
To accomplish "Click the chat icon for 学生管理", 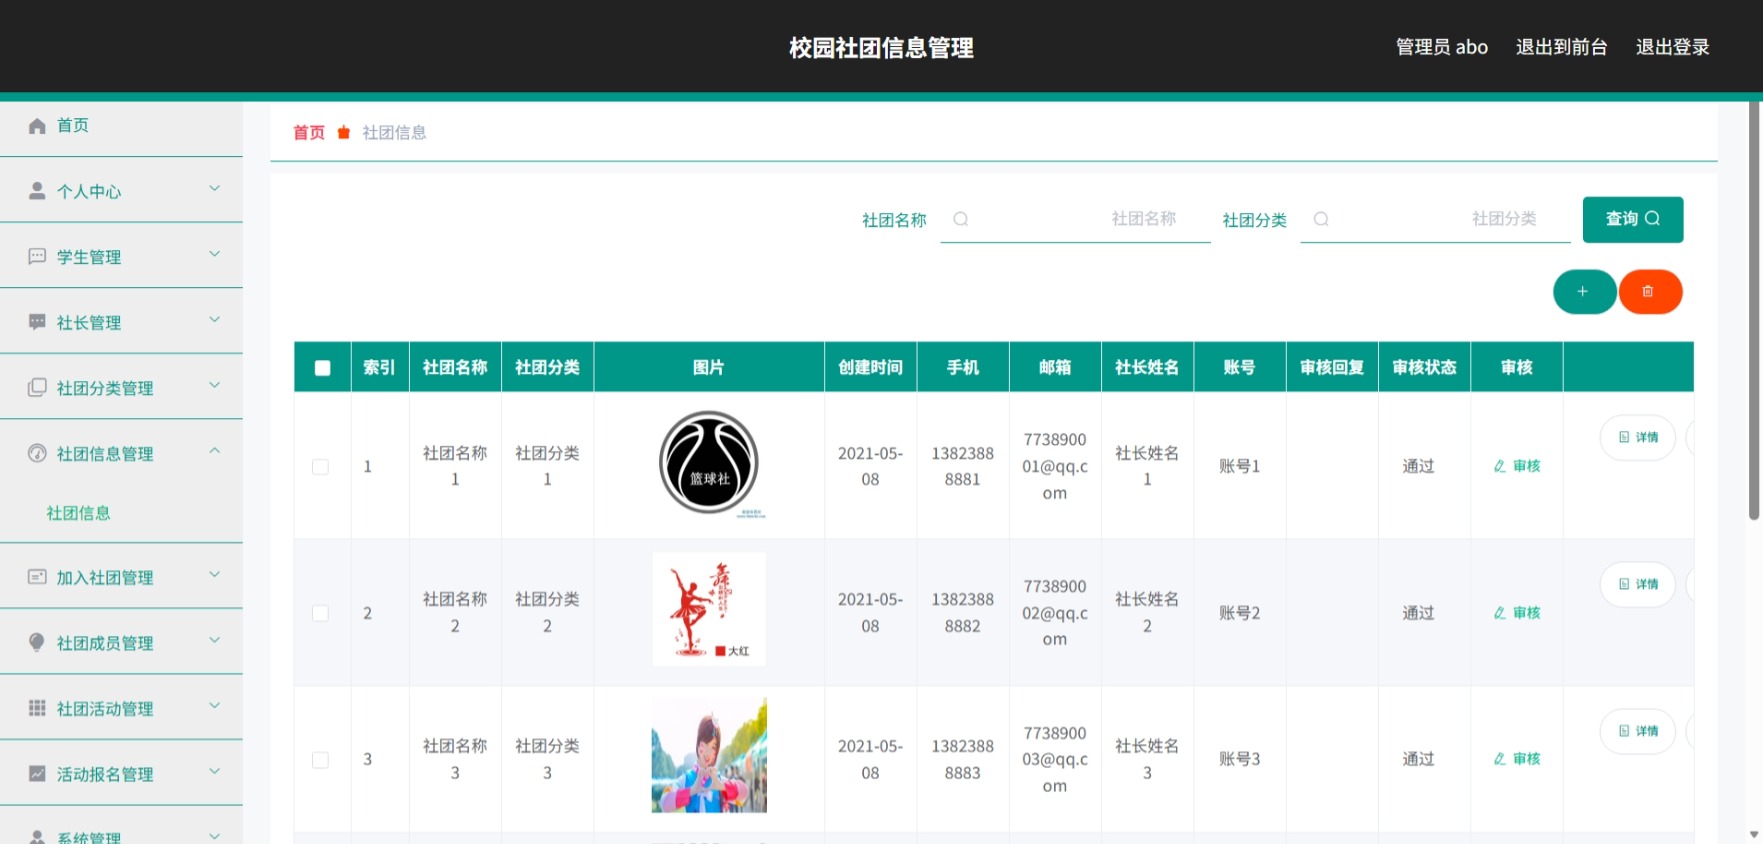I will (37, 257).
